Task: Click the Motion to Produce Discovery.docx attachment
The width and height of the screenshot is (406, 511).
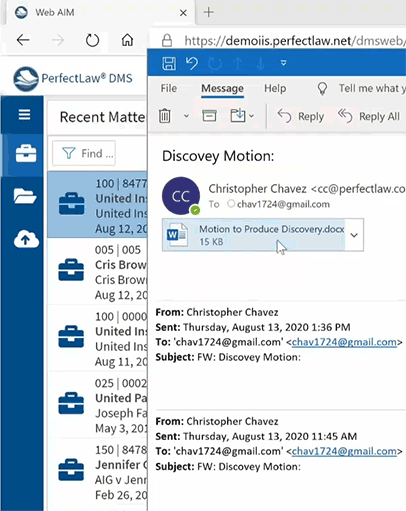Action: (x=254, y=235)
